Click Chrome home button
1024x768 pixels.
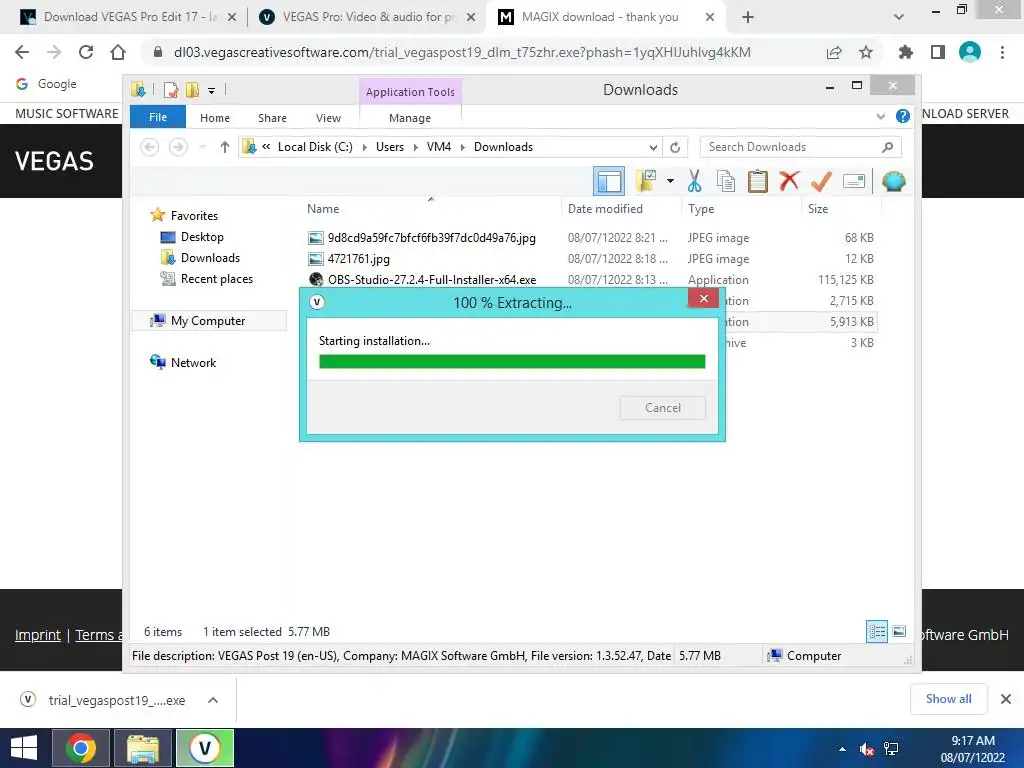pyautogui.click(x=118, y=52)
